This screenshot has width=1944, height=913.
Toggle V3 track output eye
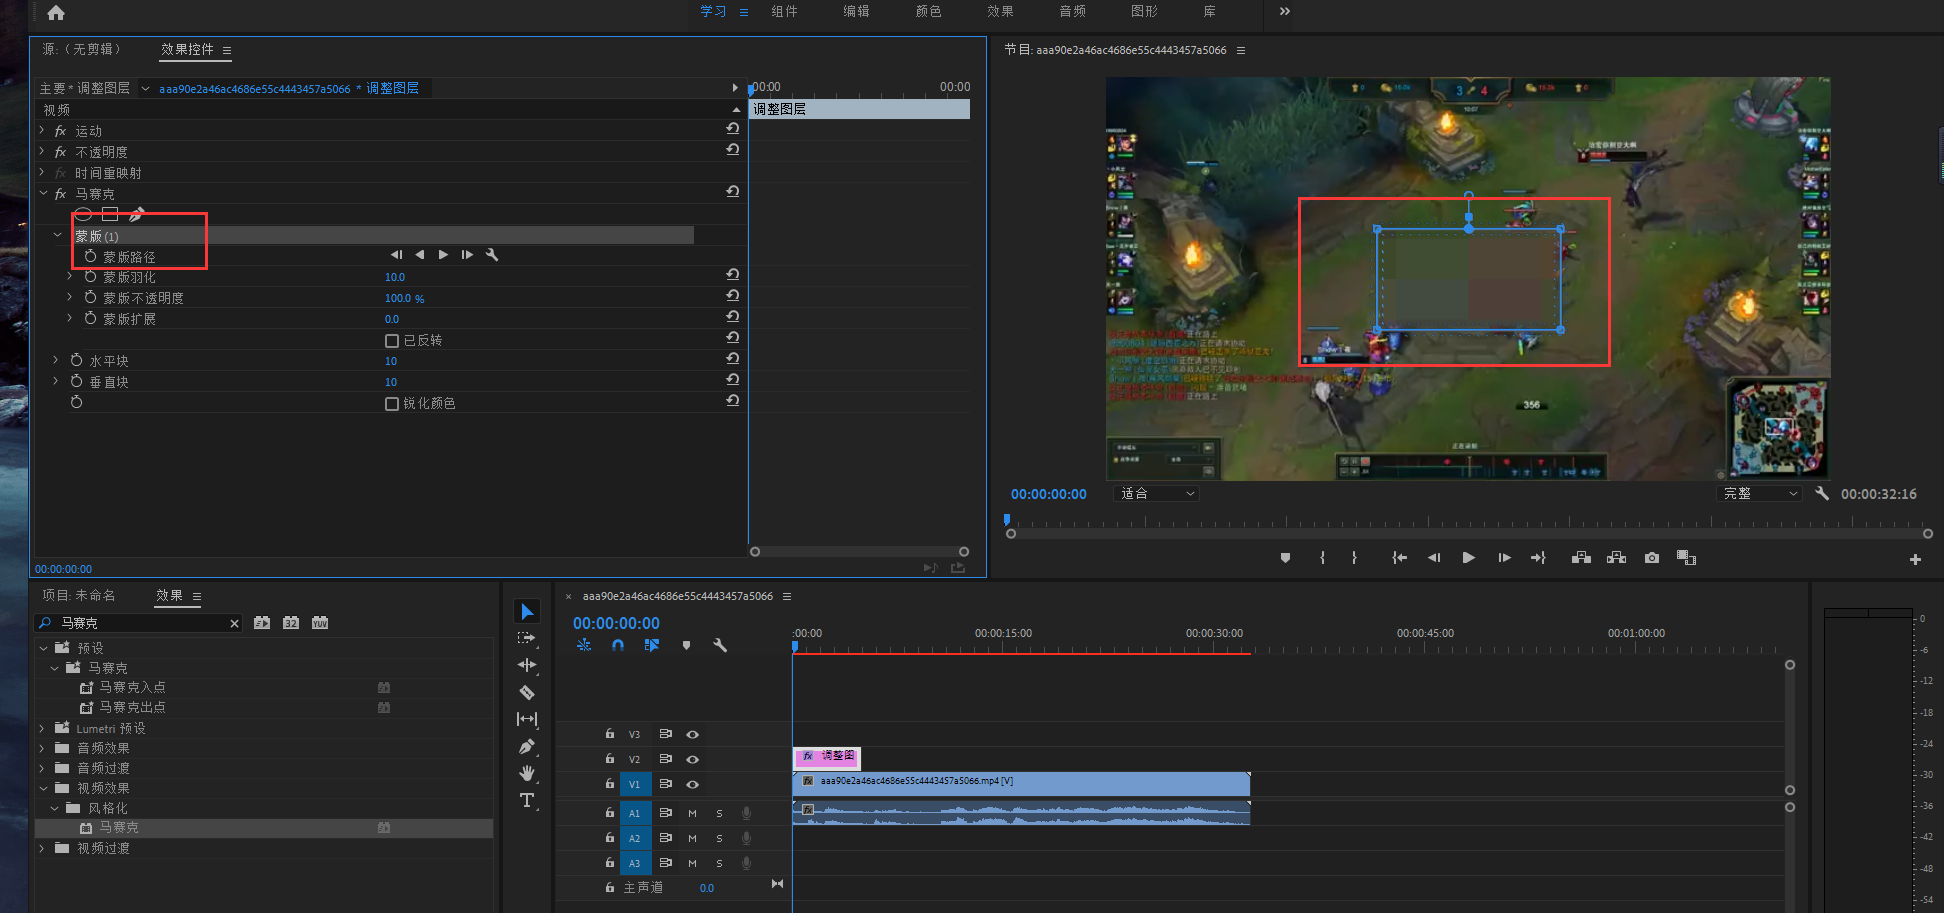(x=692, y=734)
